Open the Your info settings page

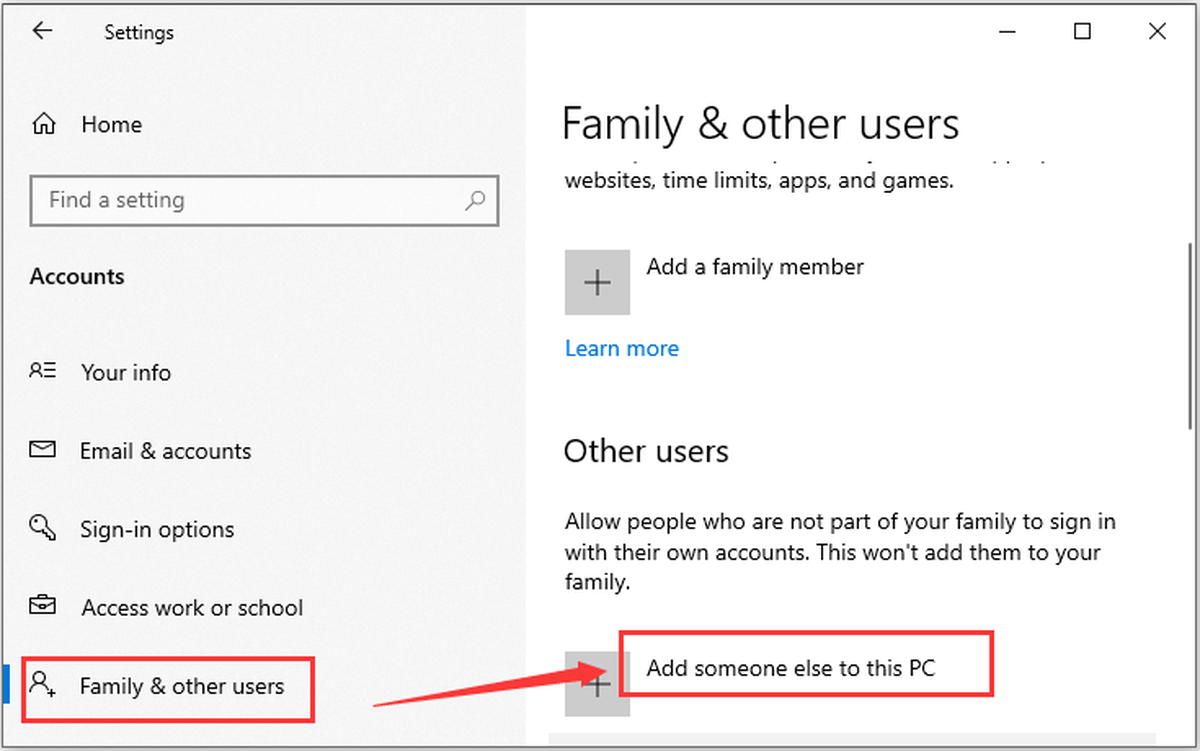pos(126,372)
